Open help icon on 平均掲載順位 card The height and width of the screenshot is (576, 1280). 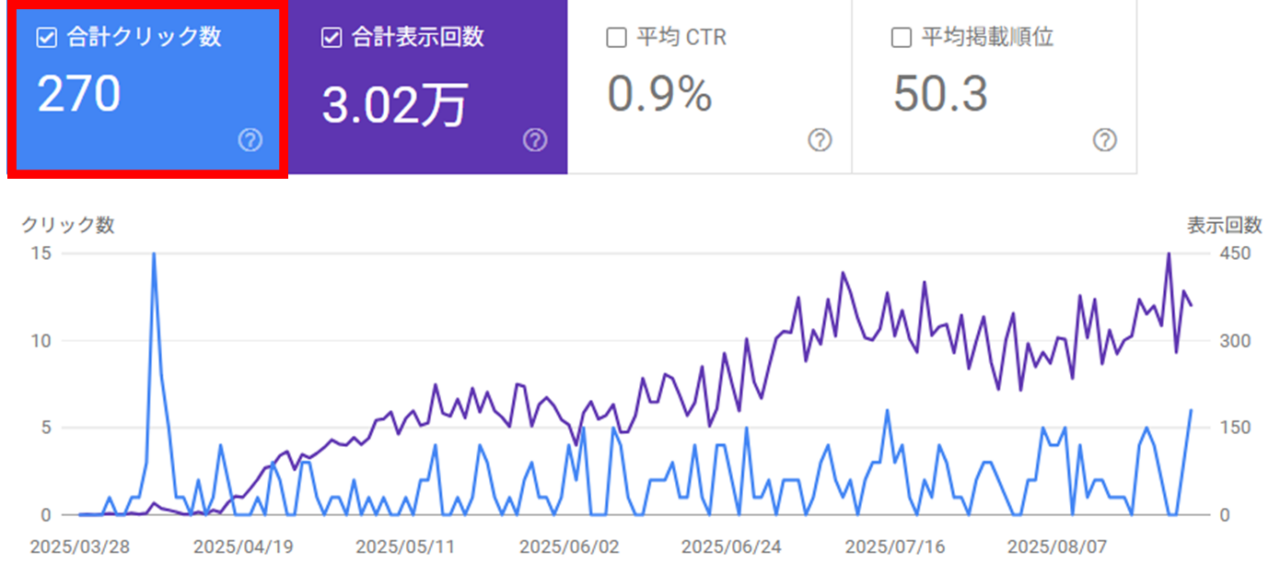point(1104,140)
